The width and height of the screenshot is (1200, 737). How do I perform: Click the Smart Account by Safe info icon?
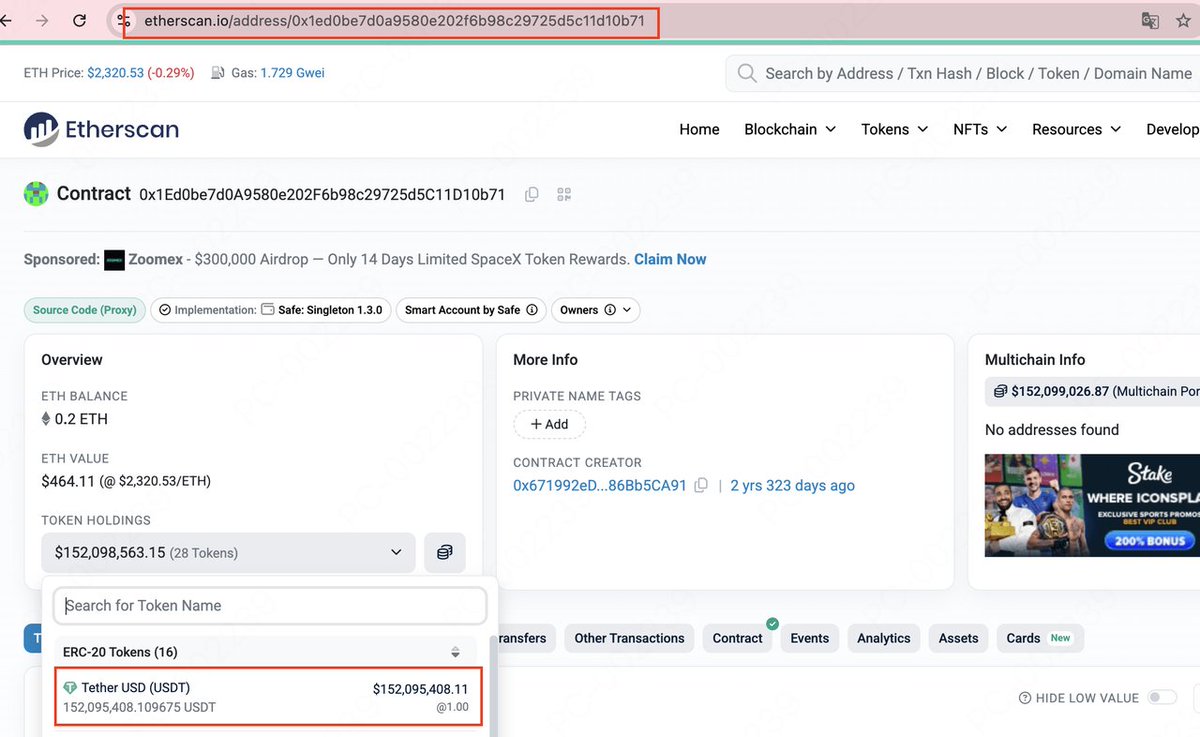532,310
